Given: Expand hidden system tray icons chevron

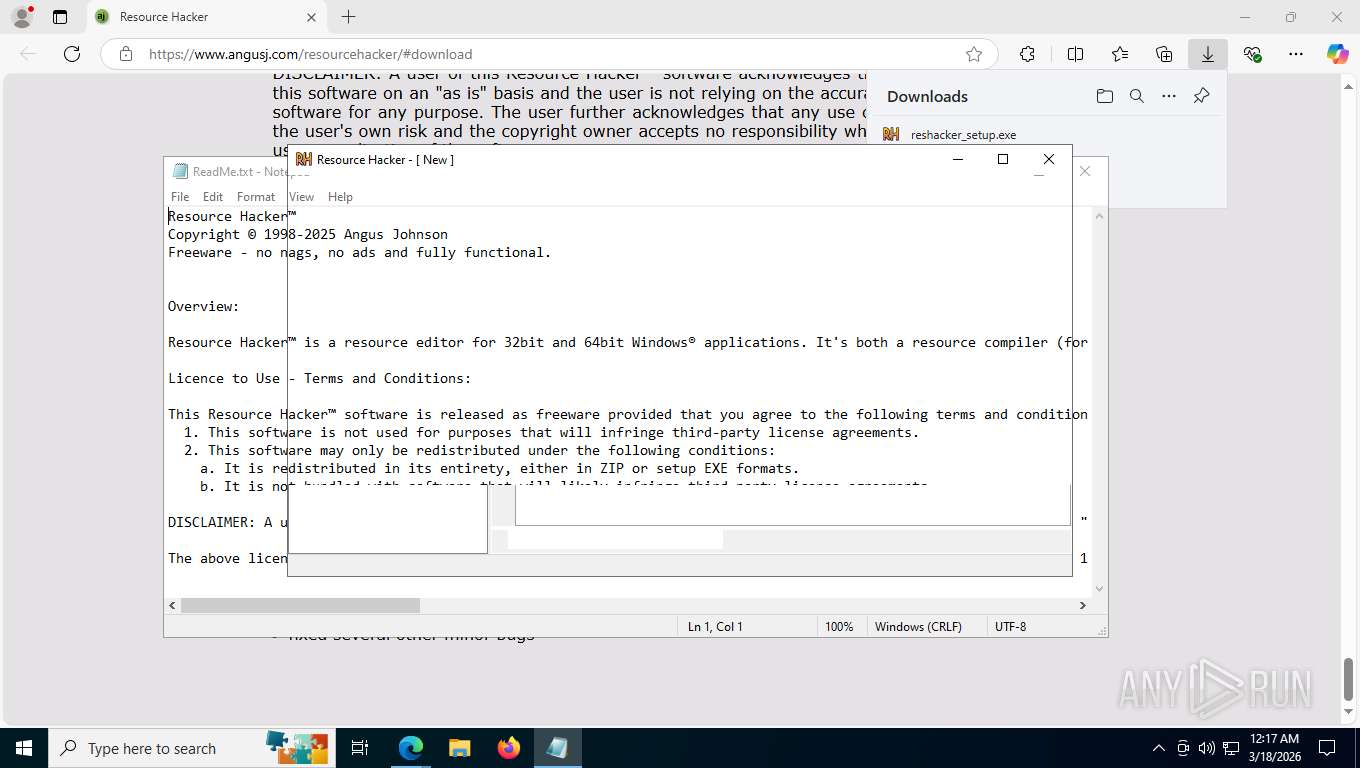Looking at the screenshot, I should click(x=1159, y=748).
